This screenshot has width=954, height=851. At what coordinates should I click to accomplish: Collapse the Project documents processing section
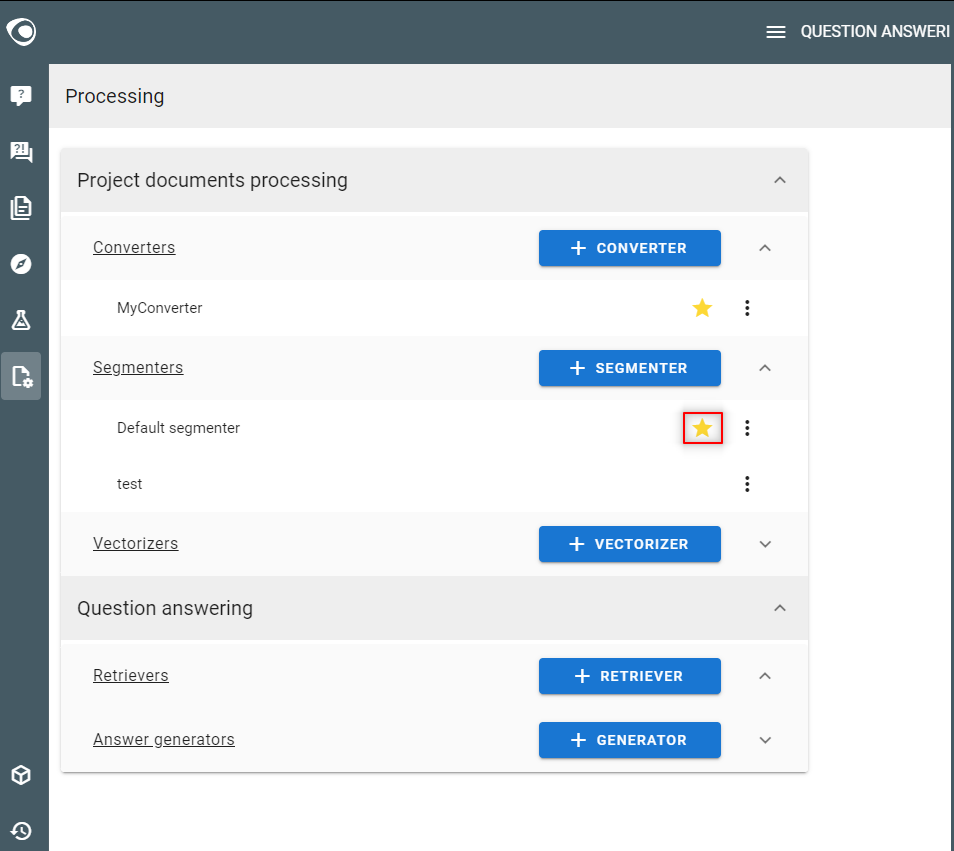pyautogui.click(x=780, y=180)
